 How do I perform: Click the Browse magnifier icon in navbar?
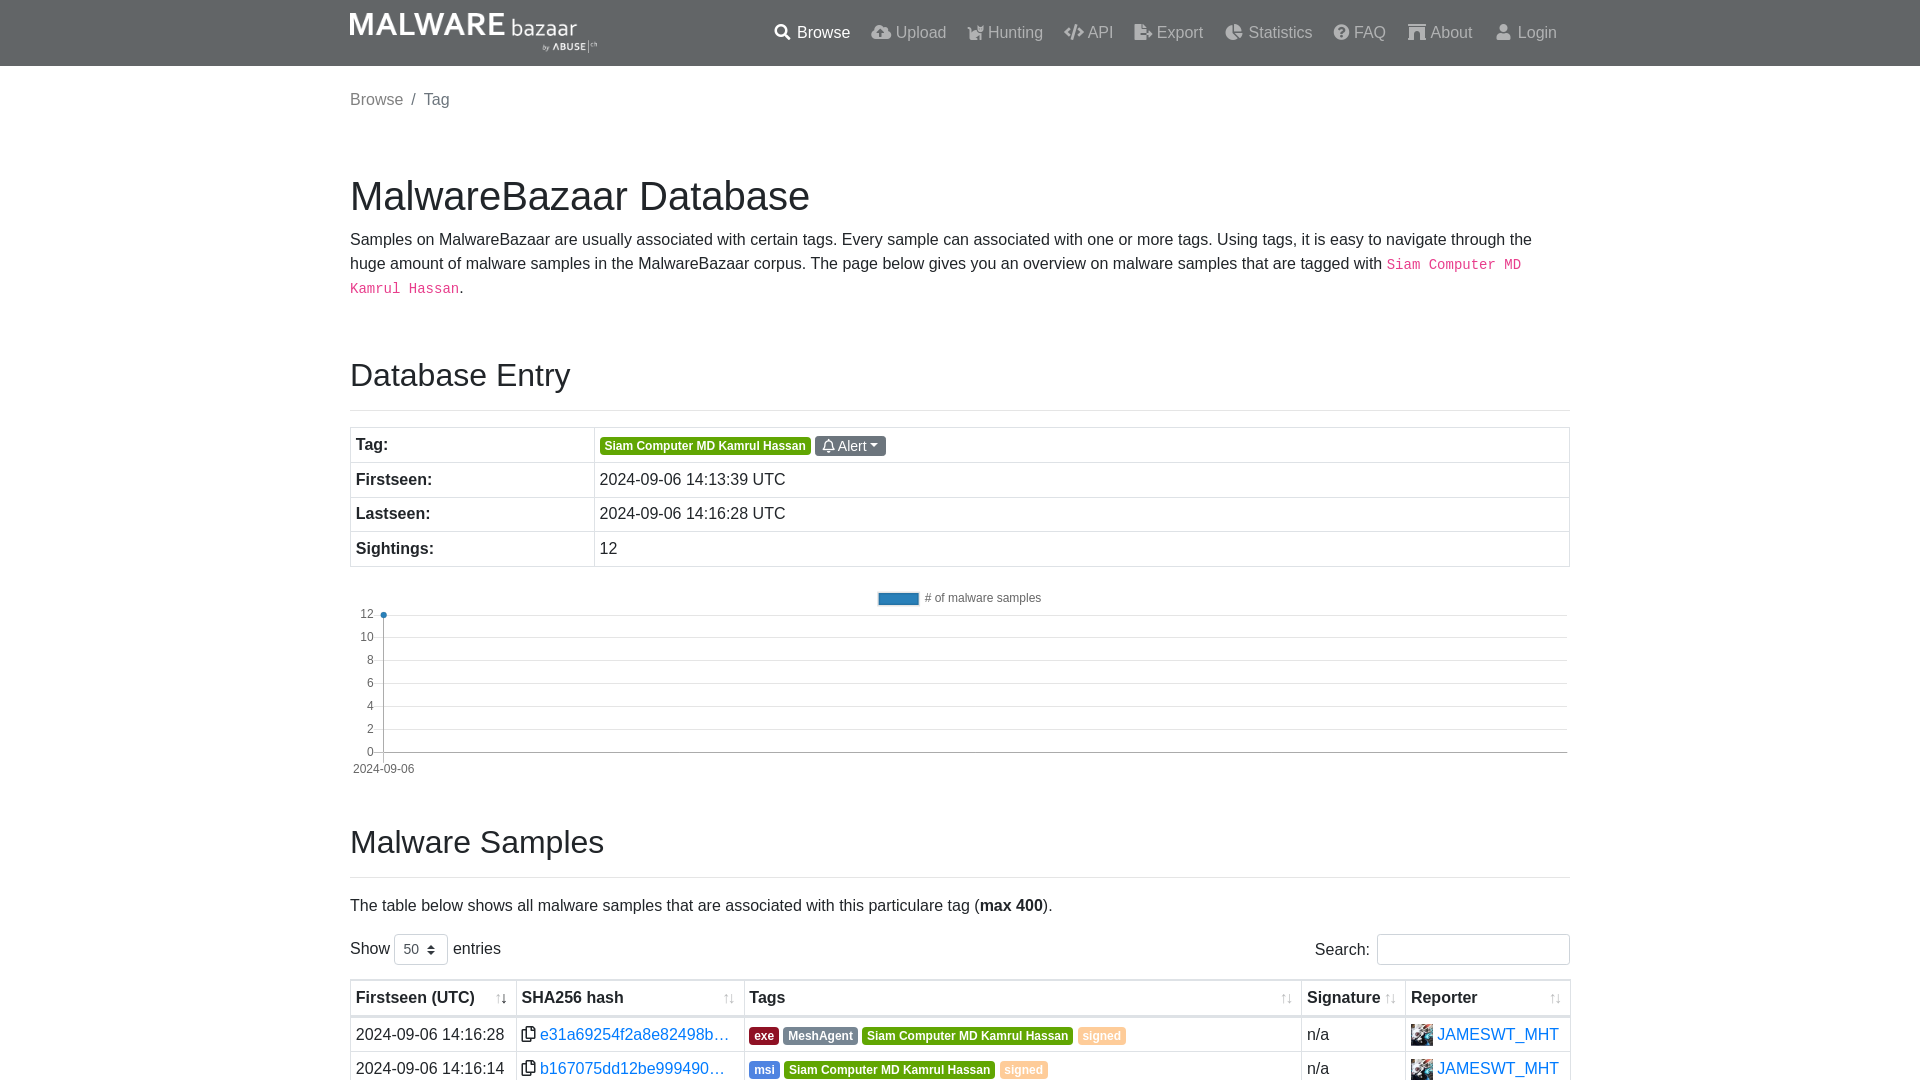click(x=782, y=33)
